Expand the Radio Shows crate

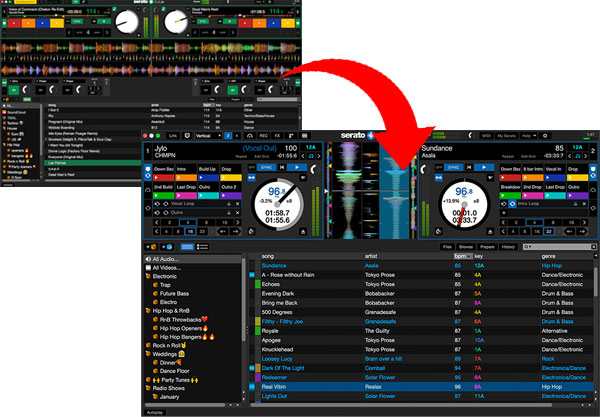(148, 388)
